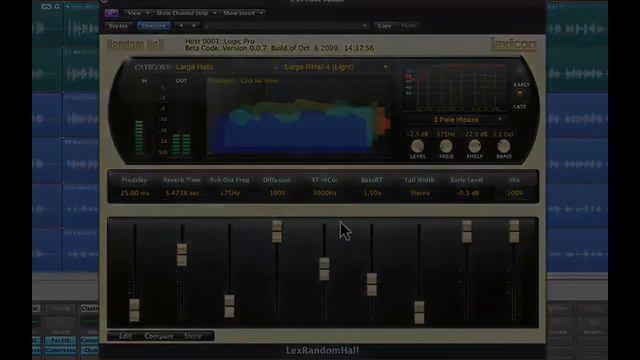This screenshot has height=360, width=640.
Task: Click the Fat EQ insert in Logic mixer
Action: [60, 340]
